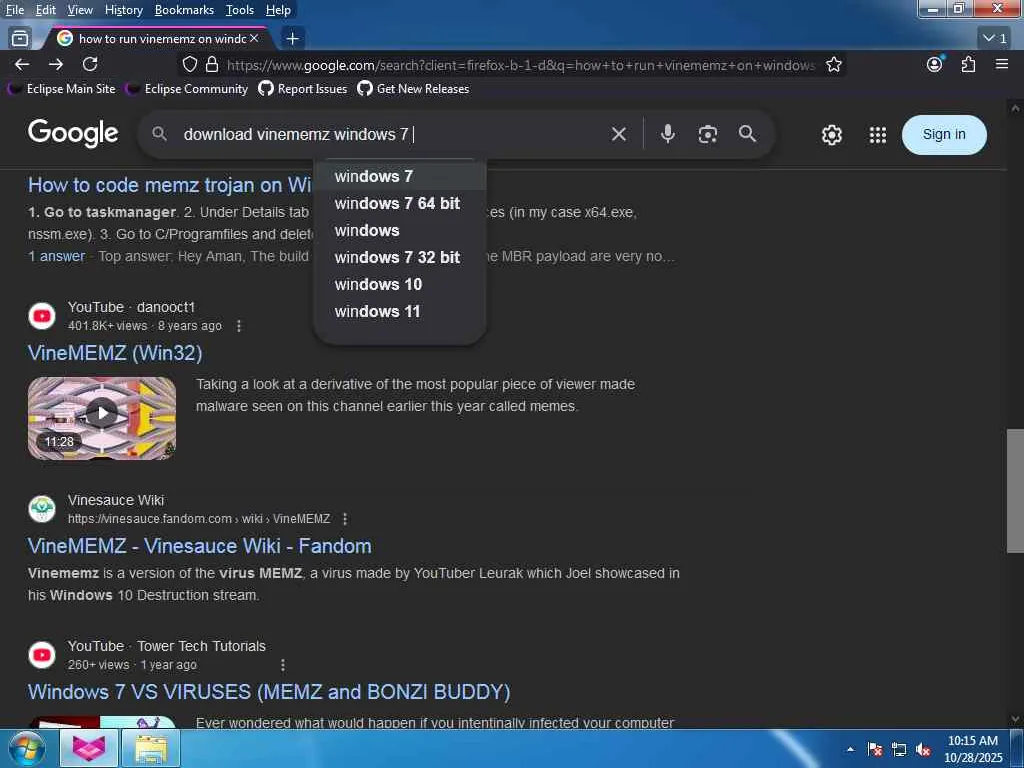1024x768 pixels.
Task: Choose 'windows 11' suggestion
Action: 400,312
